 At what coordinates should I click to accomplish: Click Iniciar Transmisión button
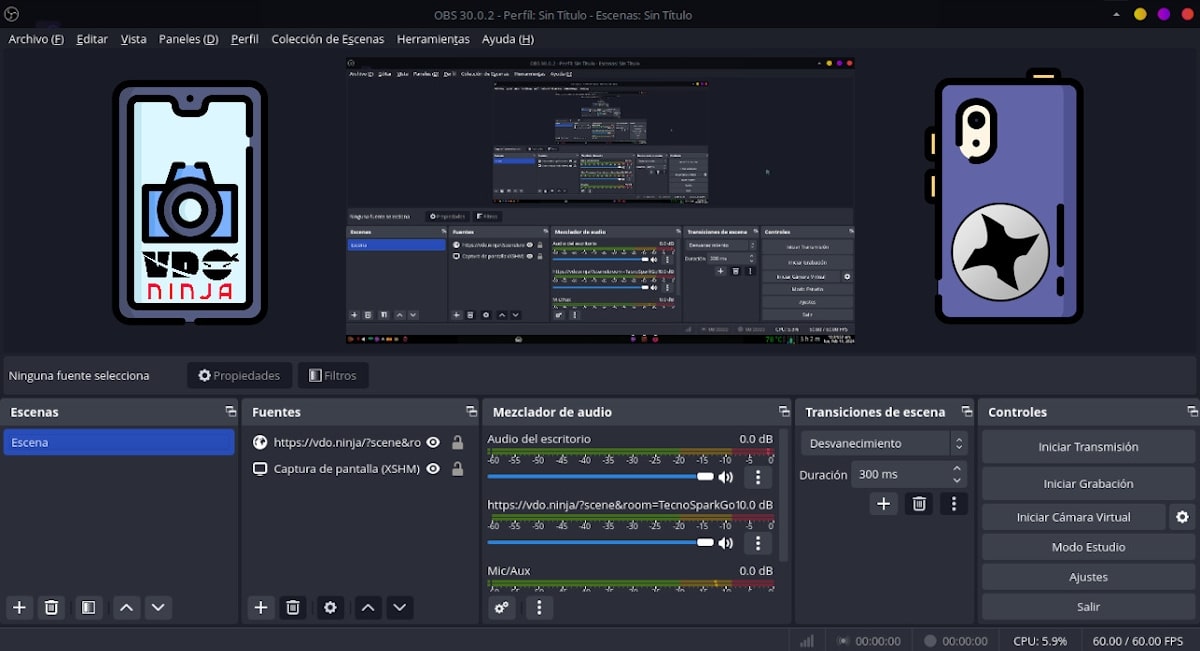[1087, 446]
